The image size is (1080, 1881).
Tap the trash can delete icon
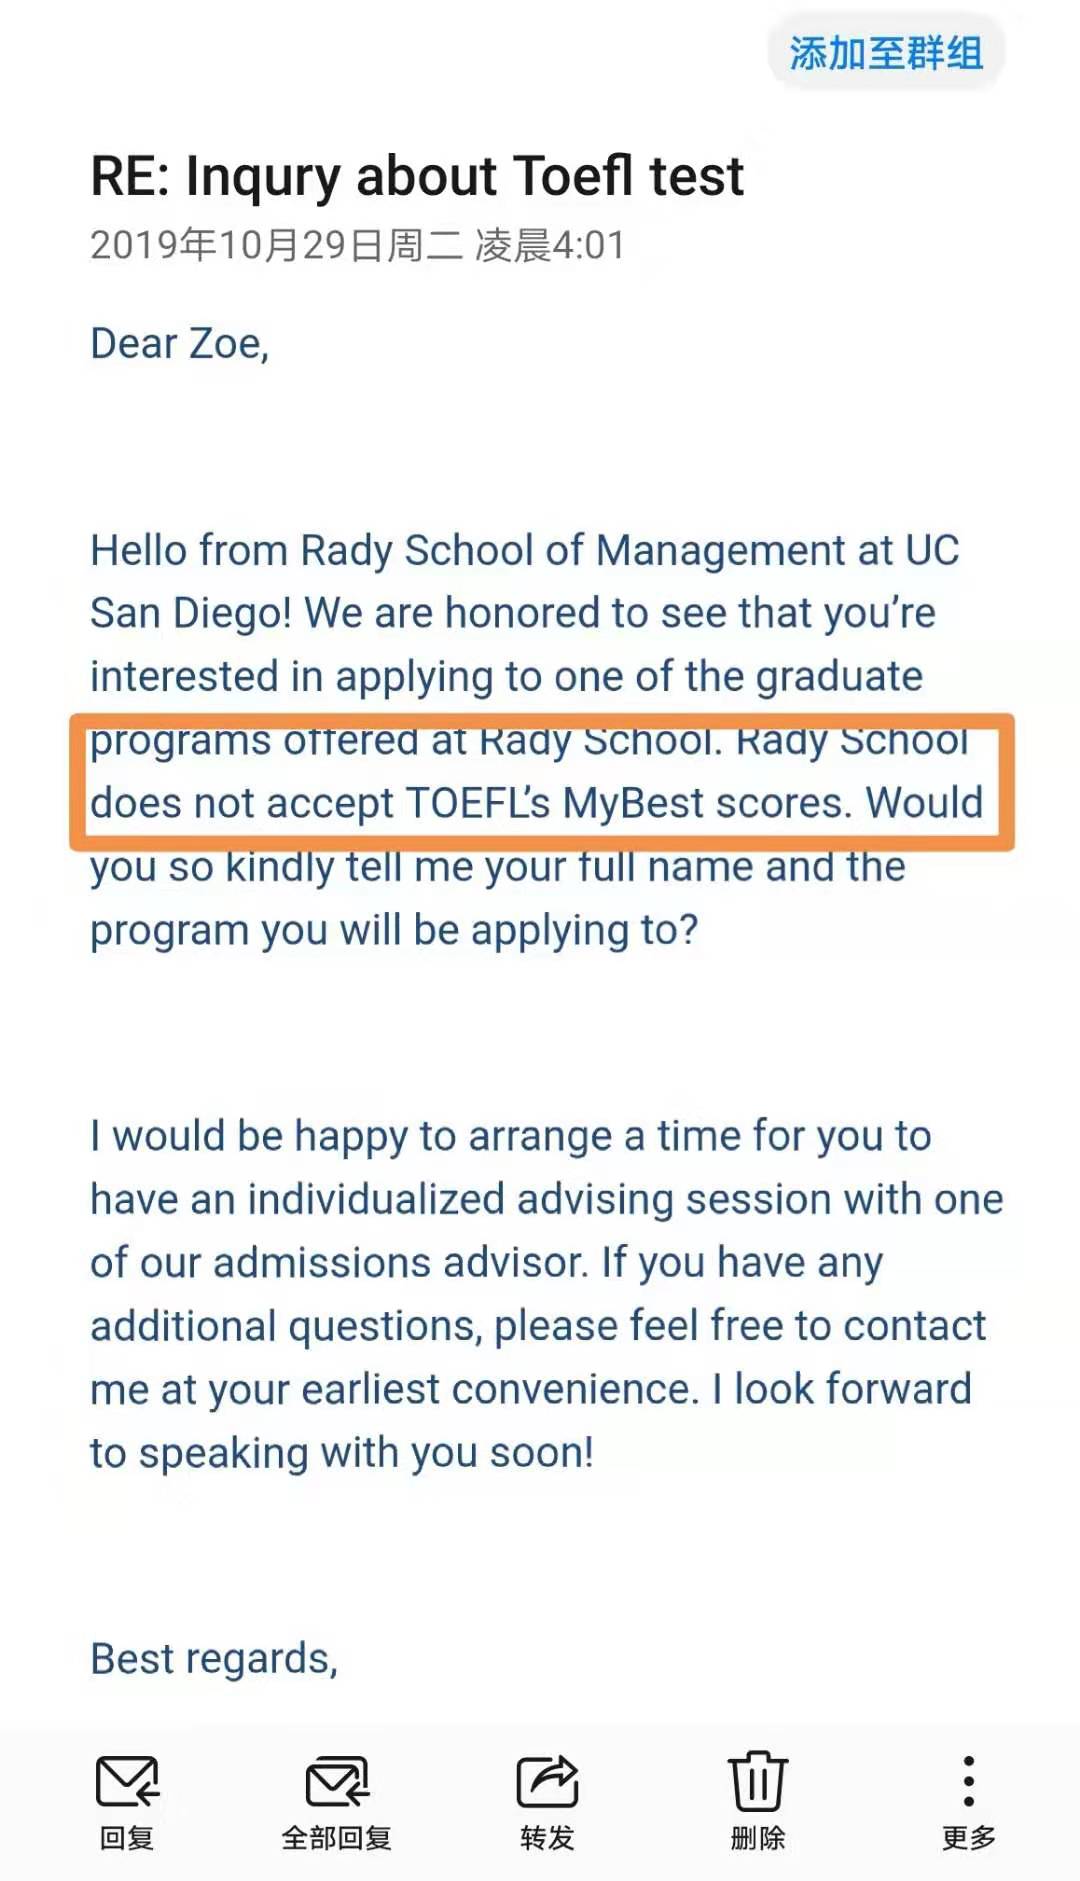(x=757, y=1781)
